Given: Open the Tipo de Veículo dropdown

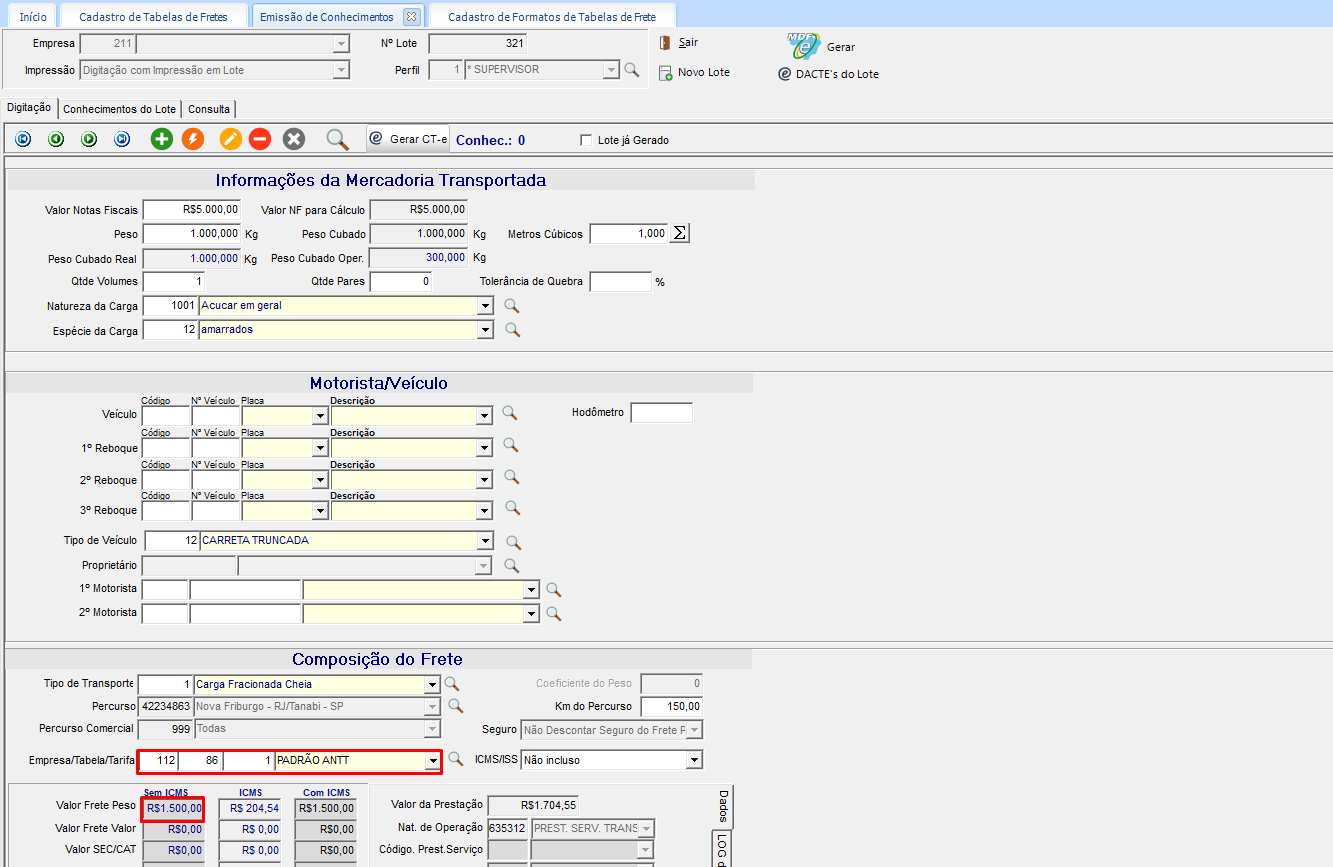Looking at the screenshot, I should [x=486, y=541].
